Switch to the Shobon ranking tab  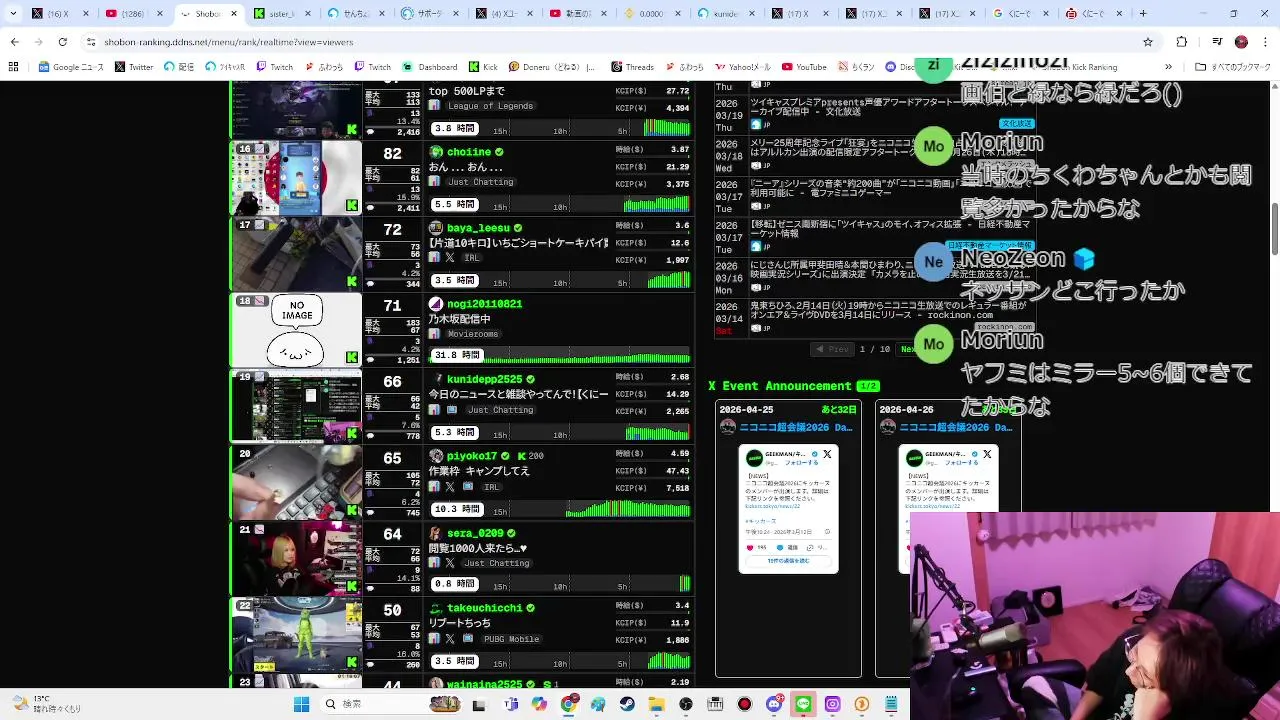tap(210, 14)
